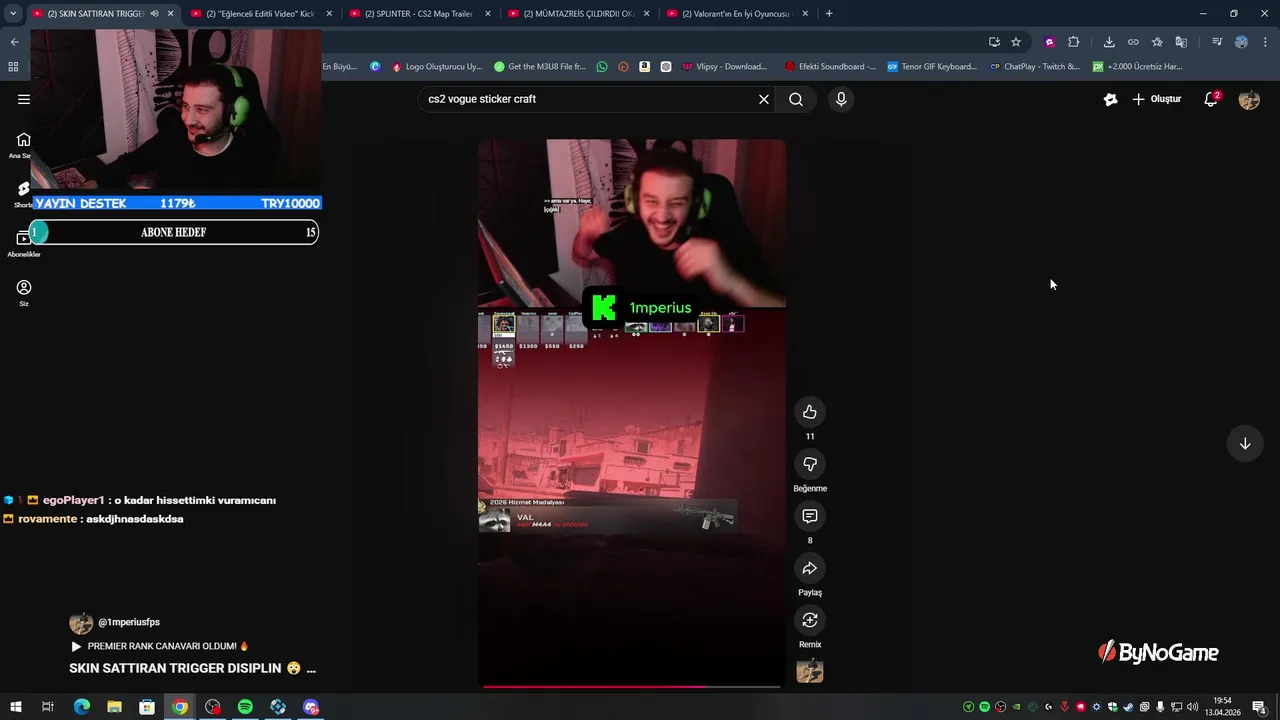Open the tab search dropdown arrow
This screenshot has width=1280, height=720.
pos(13,14)
